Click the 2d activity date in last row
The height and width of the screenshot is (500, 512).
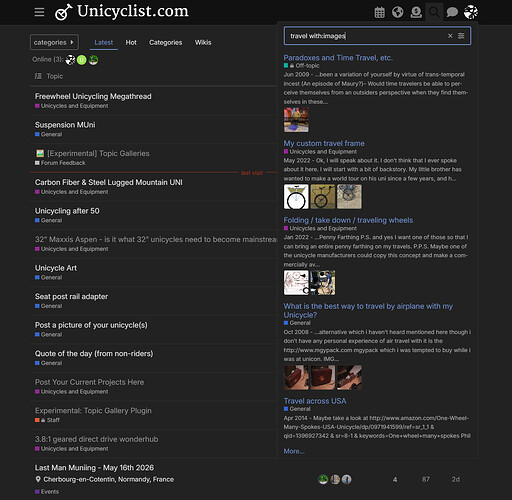tap(455, 479)
